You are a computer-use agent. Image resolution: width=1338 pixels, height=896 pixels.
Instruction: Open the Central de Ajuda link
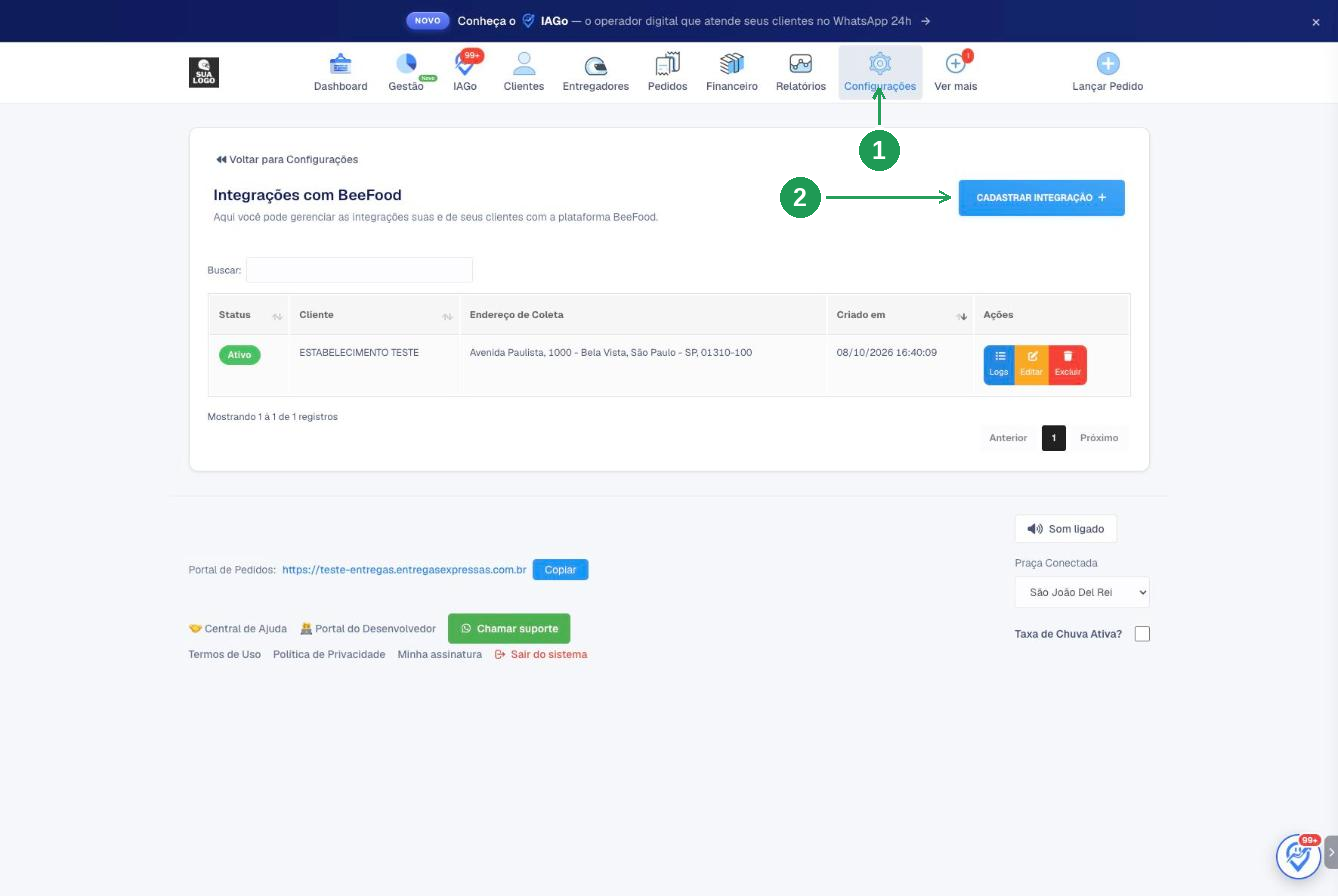tap(238, 629)
